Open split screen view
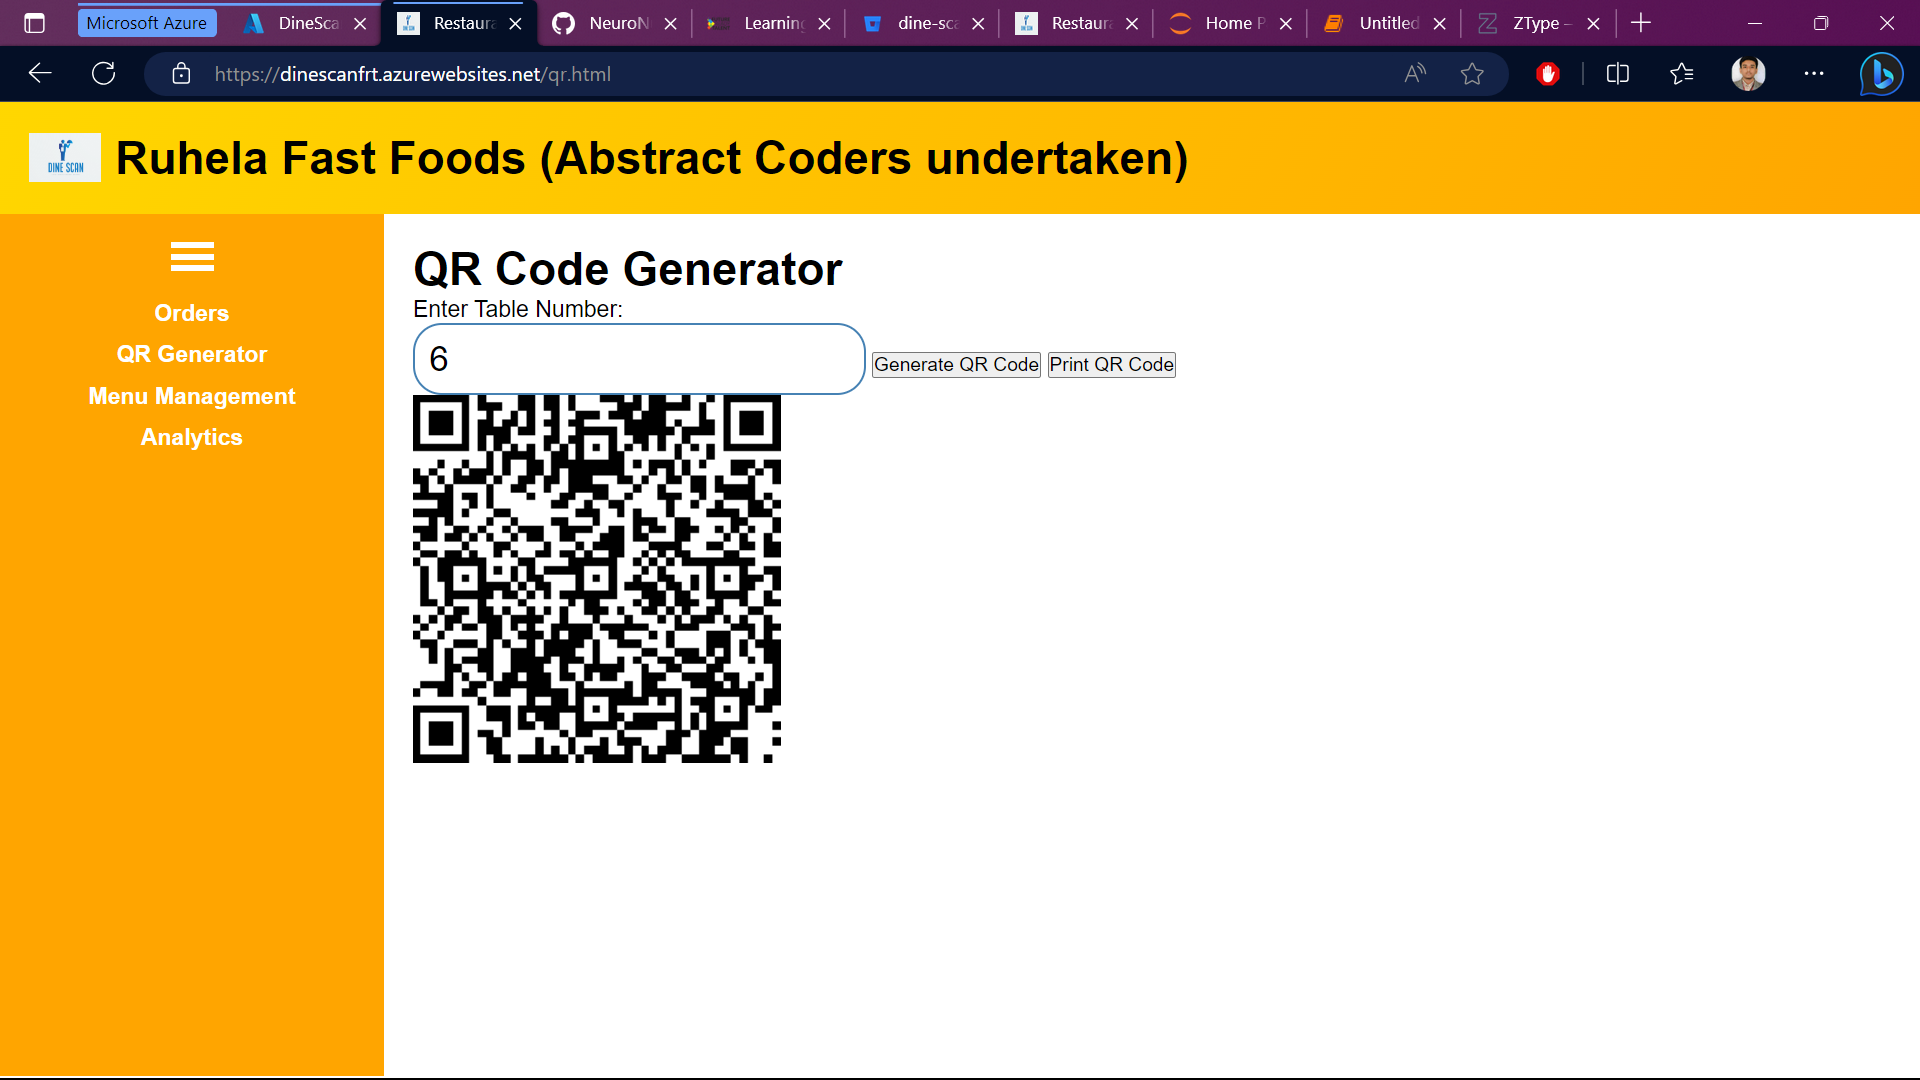This screenshot has height=1080, width=1920. tap(1617, 73)
